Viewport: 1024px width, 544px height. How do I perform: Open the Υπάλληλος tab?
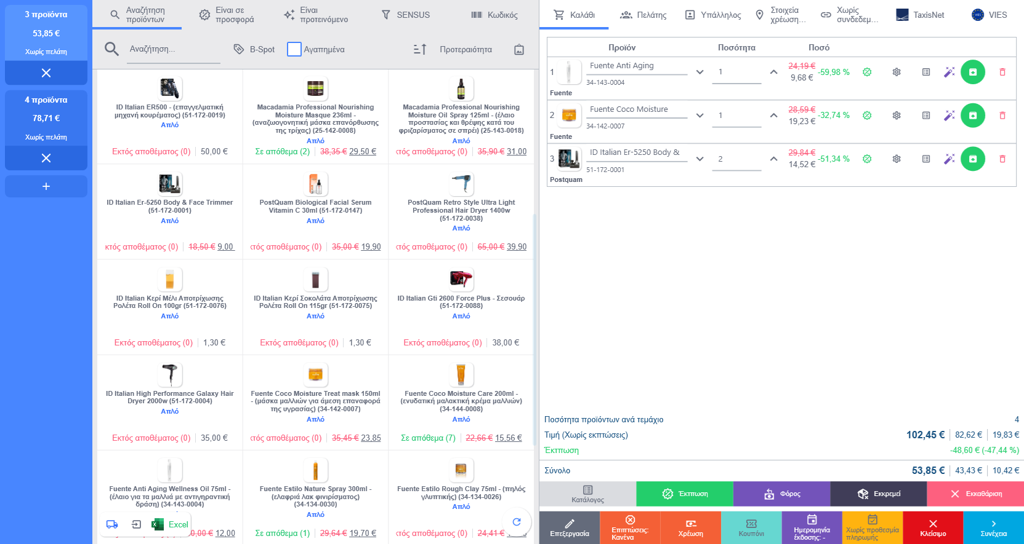pyautogui.click(x=713, y=15)
